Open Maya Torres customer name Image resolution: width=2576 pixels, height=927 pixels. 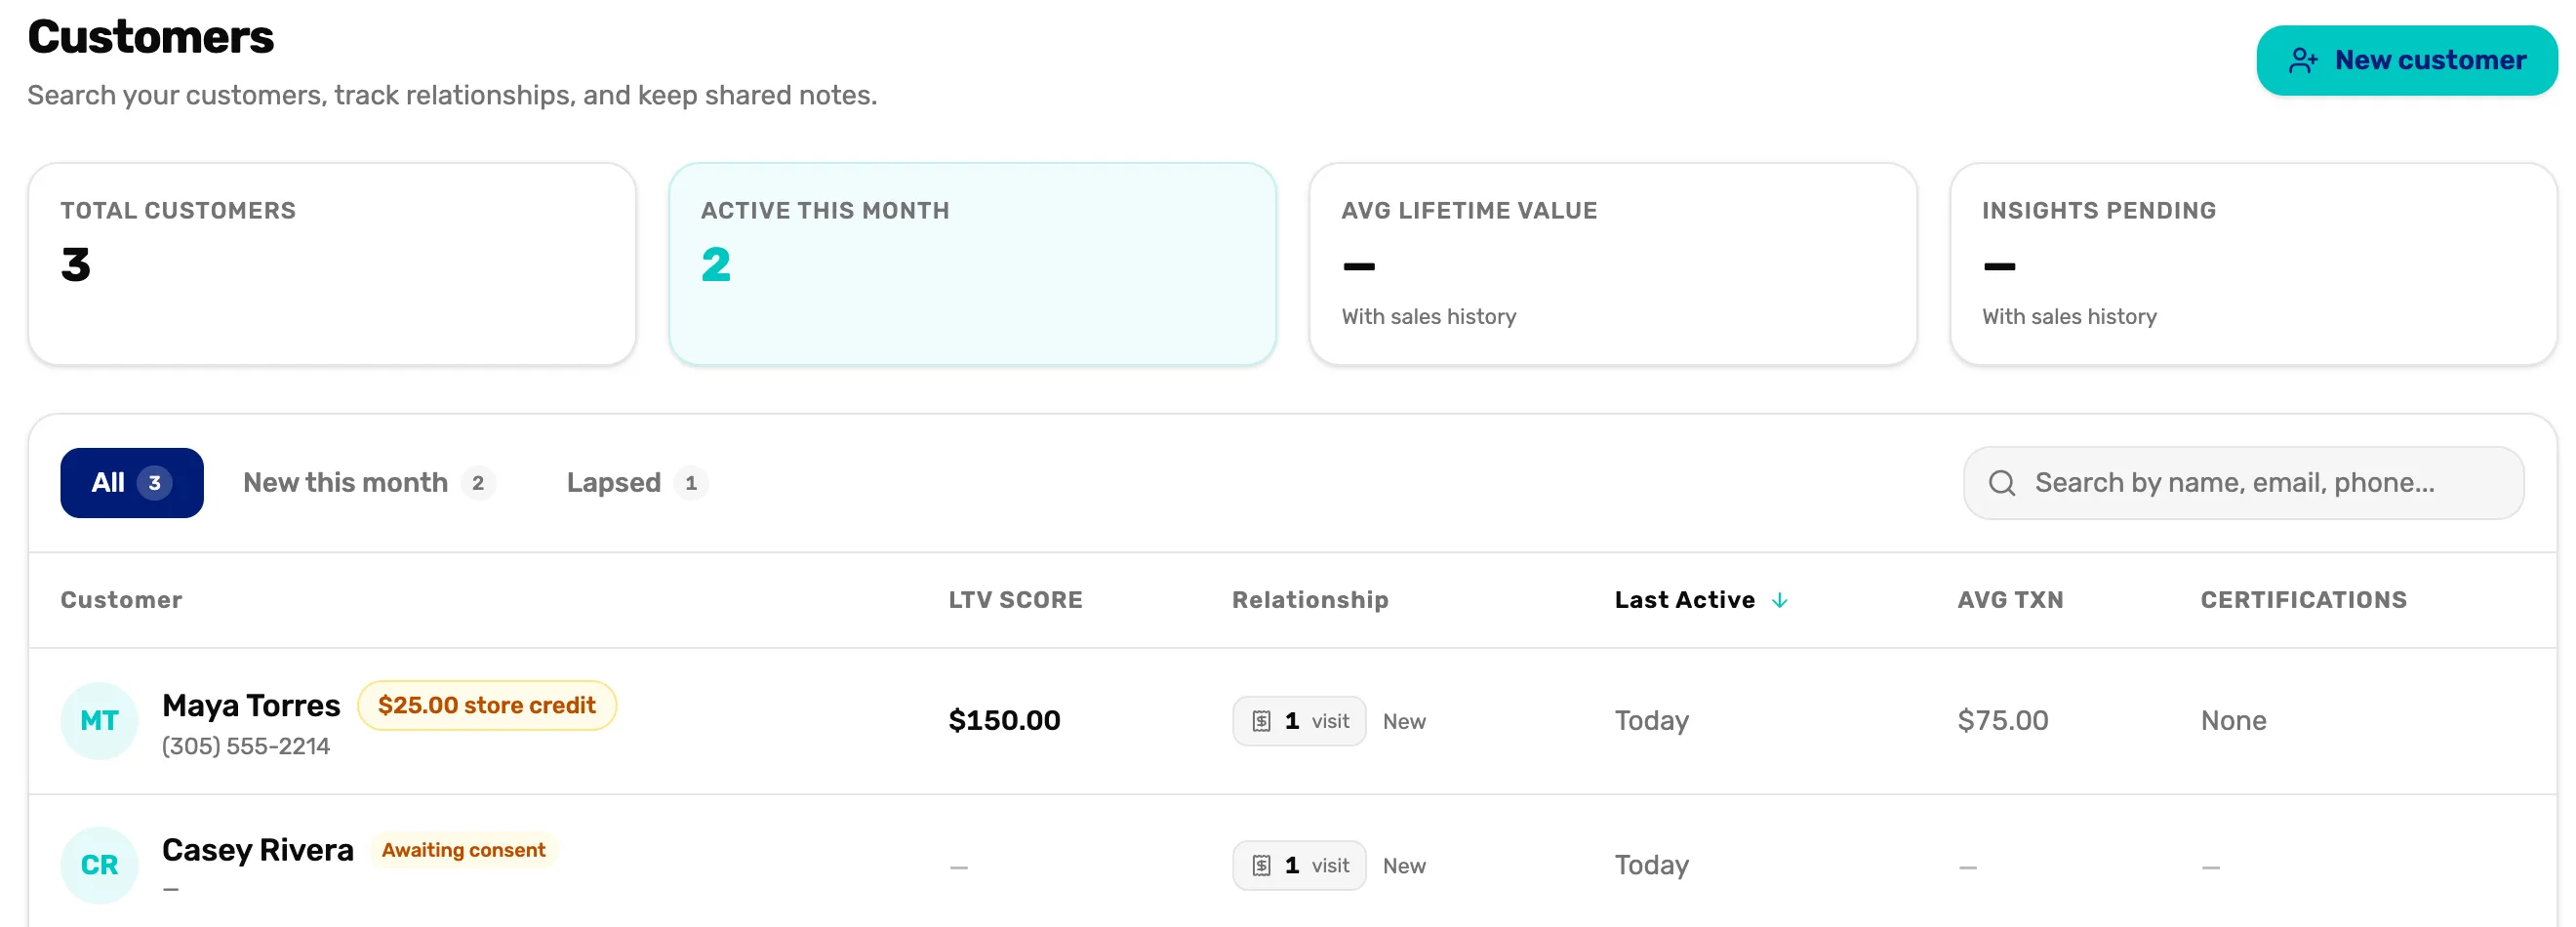point(251,706)
